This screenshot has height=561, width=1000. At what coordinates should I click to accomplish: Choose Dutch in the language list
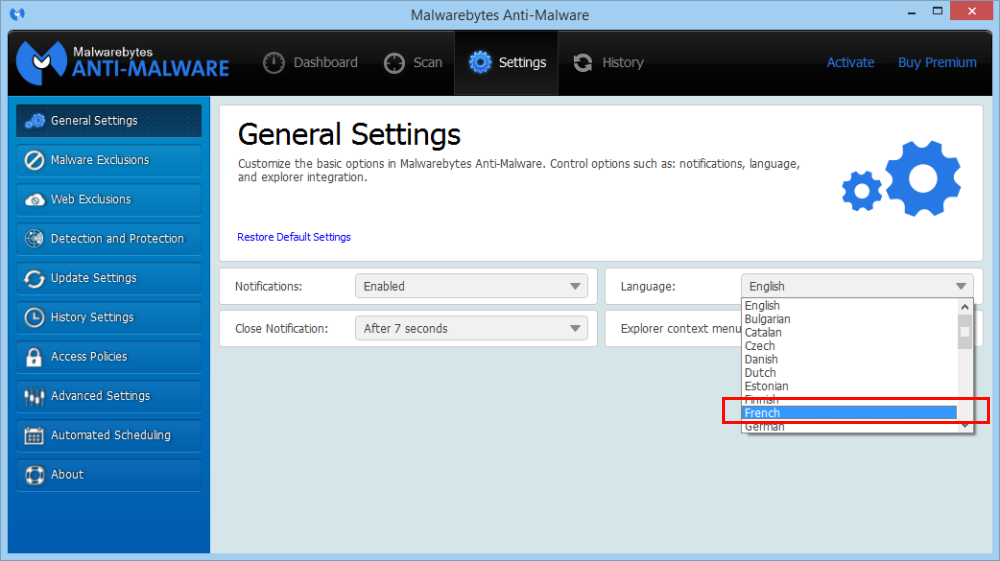(849, 373)
